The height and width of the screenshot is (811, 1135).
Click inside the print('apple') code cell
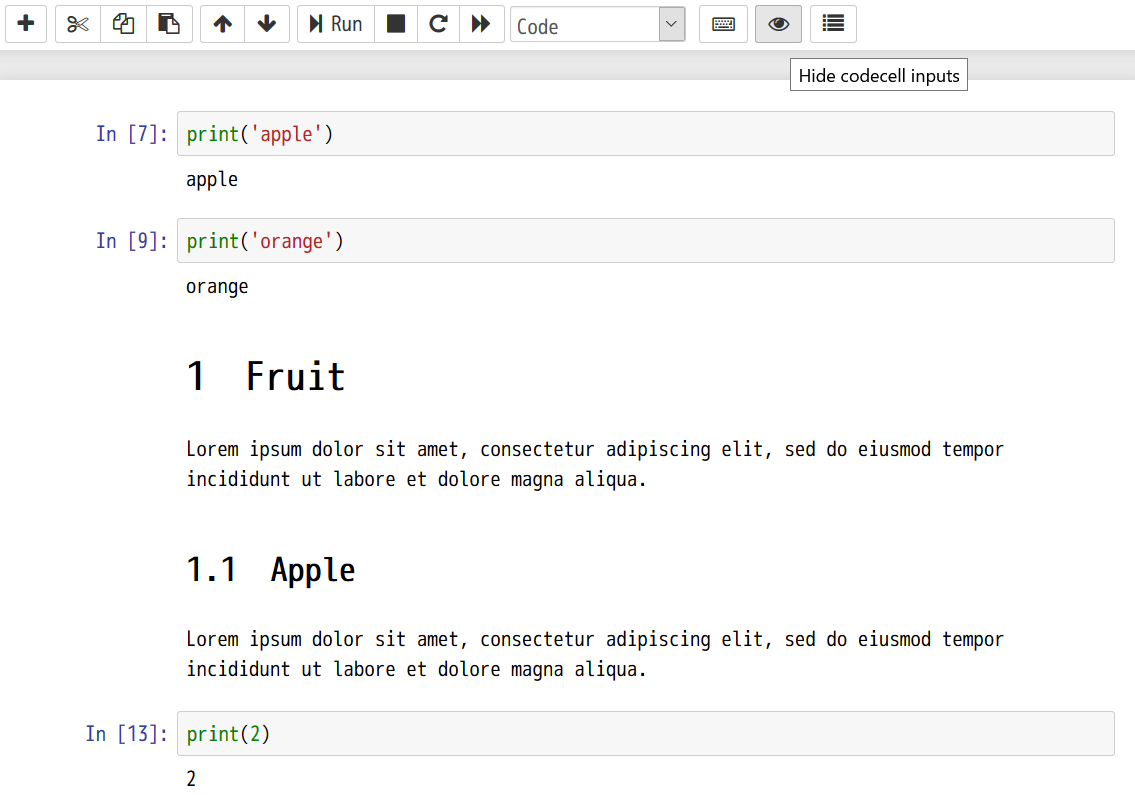(x=645, y=134)
